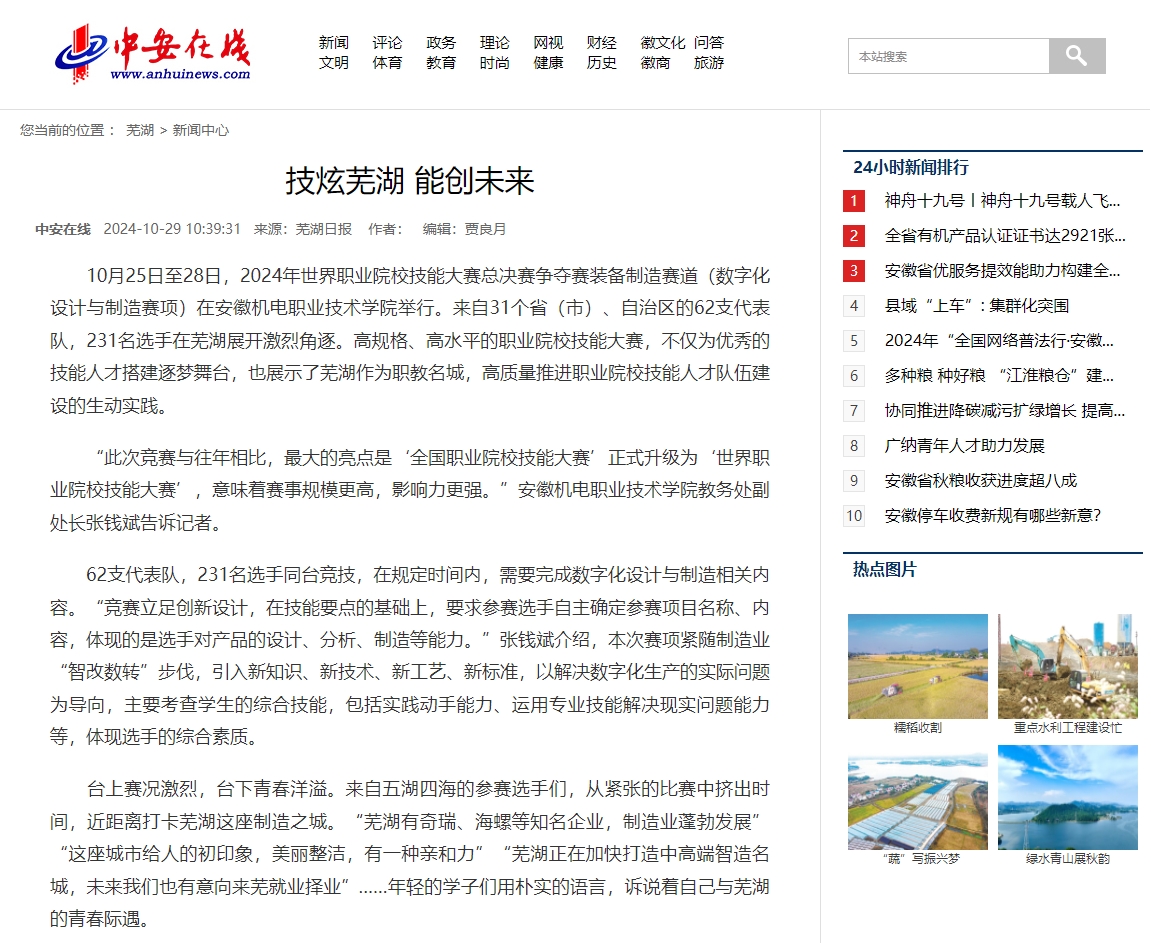
Task: Go to 徽文化 in the navigation
Action: [662, 43]
